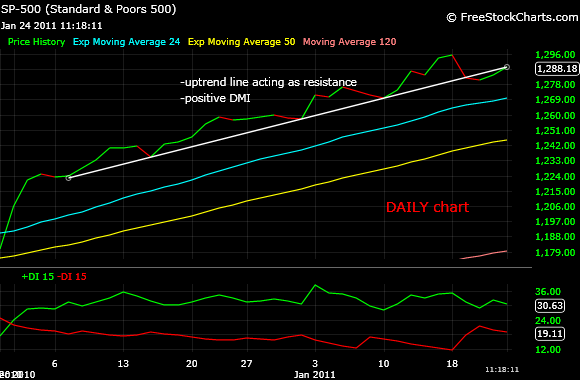Click the date label 13 on time axis

pyautogui.click(x=123, y=364)
